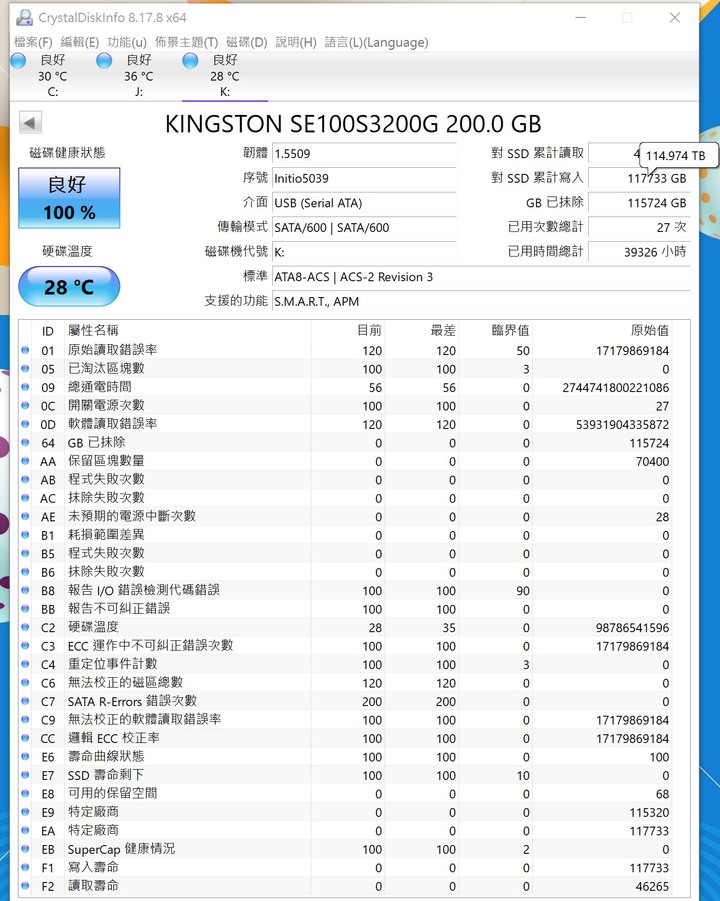Click GB erased value 115724 GB
The image size is (720, 901).
coord(639,203)
